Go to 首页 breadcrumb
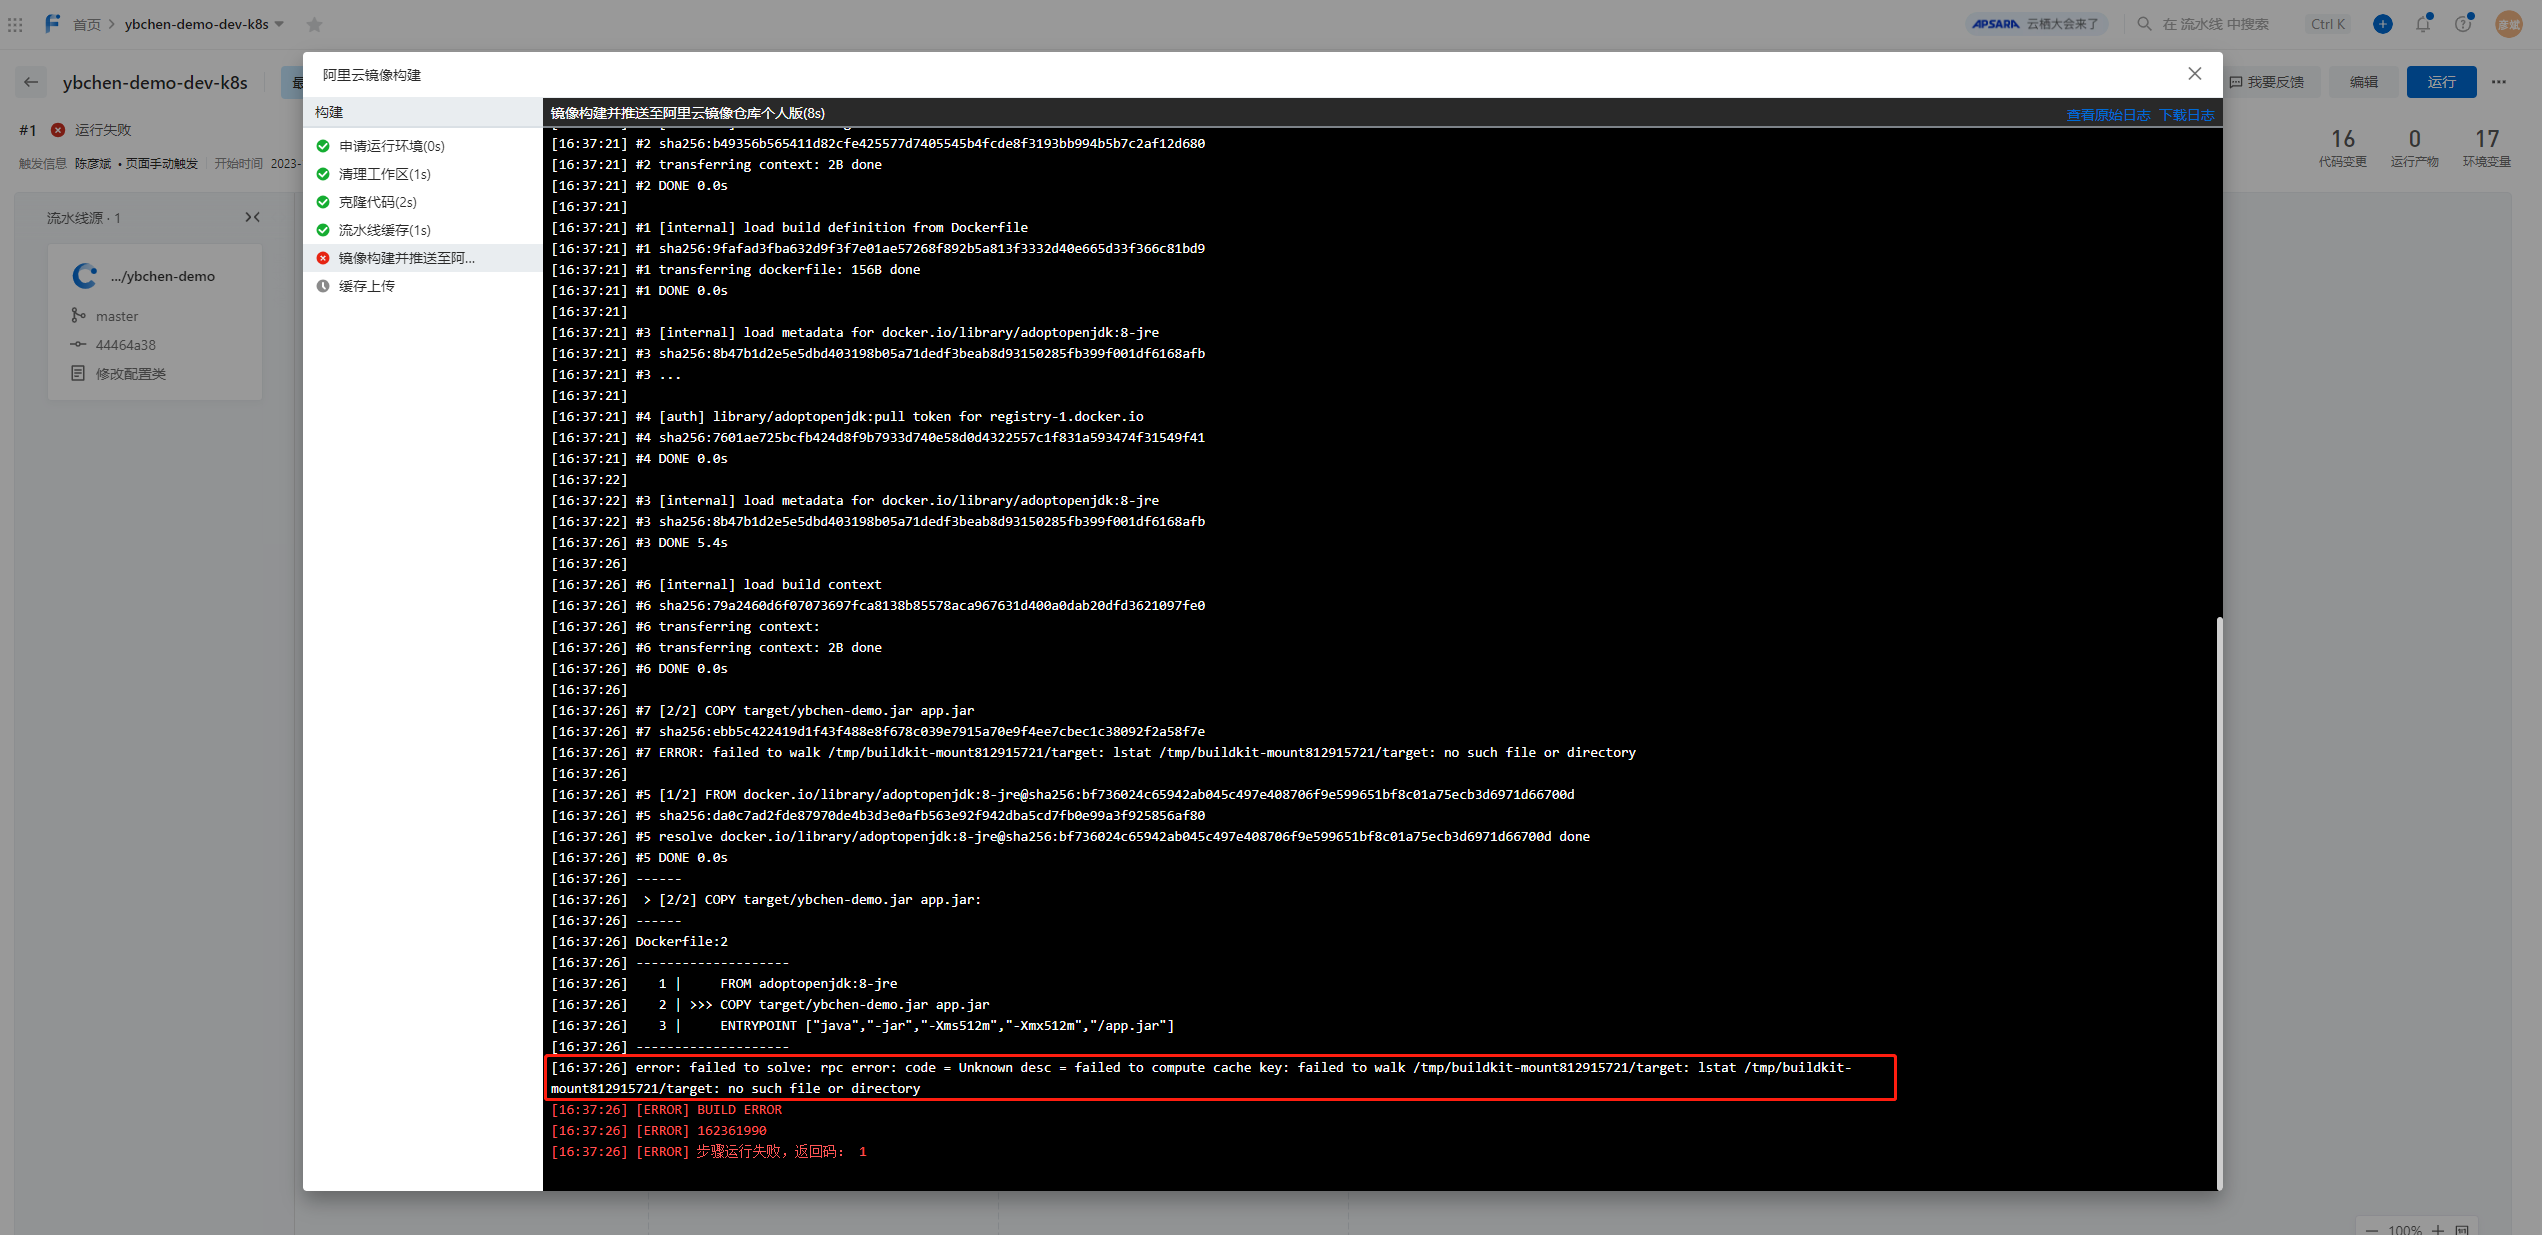Viewport: 2542px width, 1235px height. click(x=87, y=24)
